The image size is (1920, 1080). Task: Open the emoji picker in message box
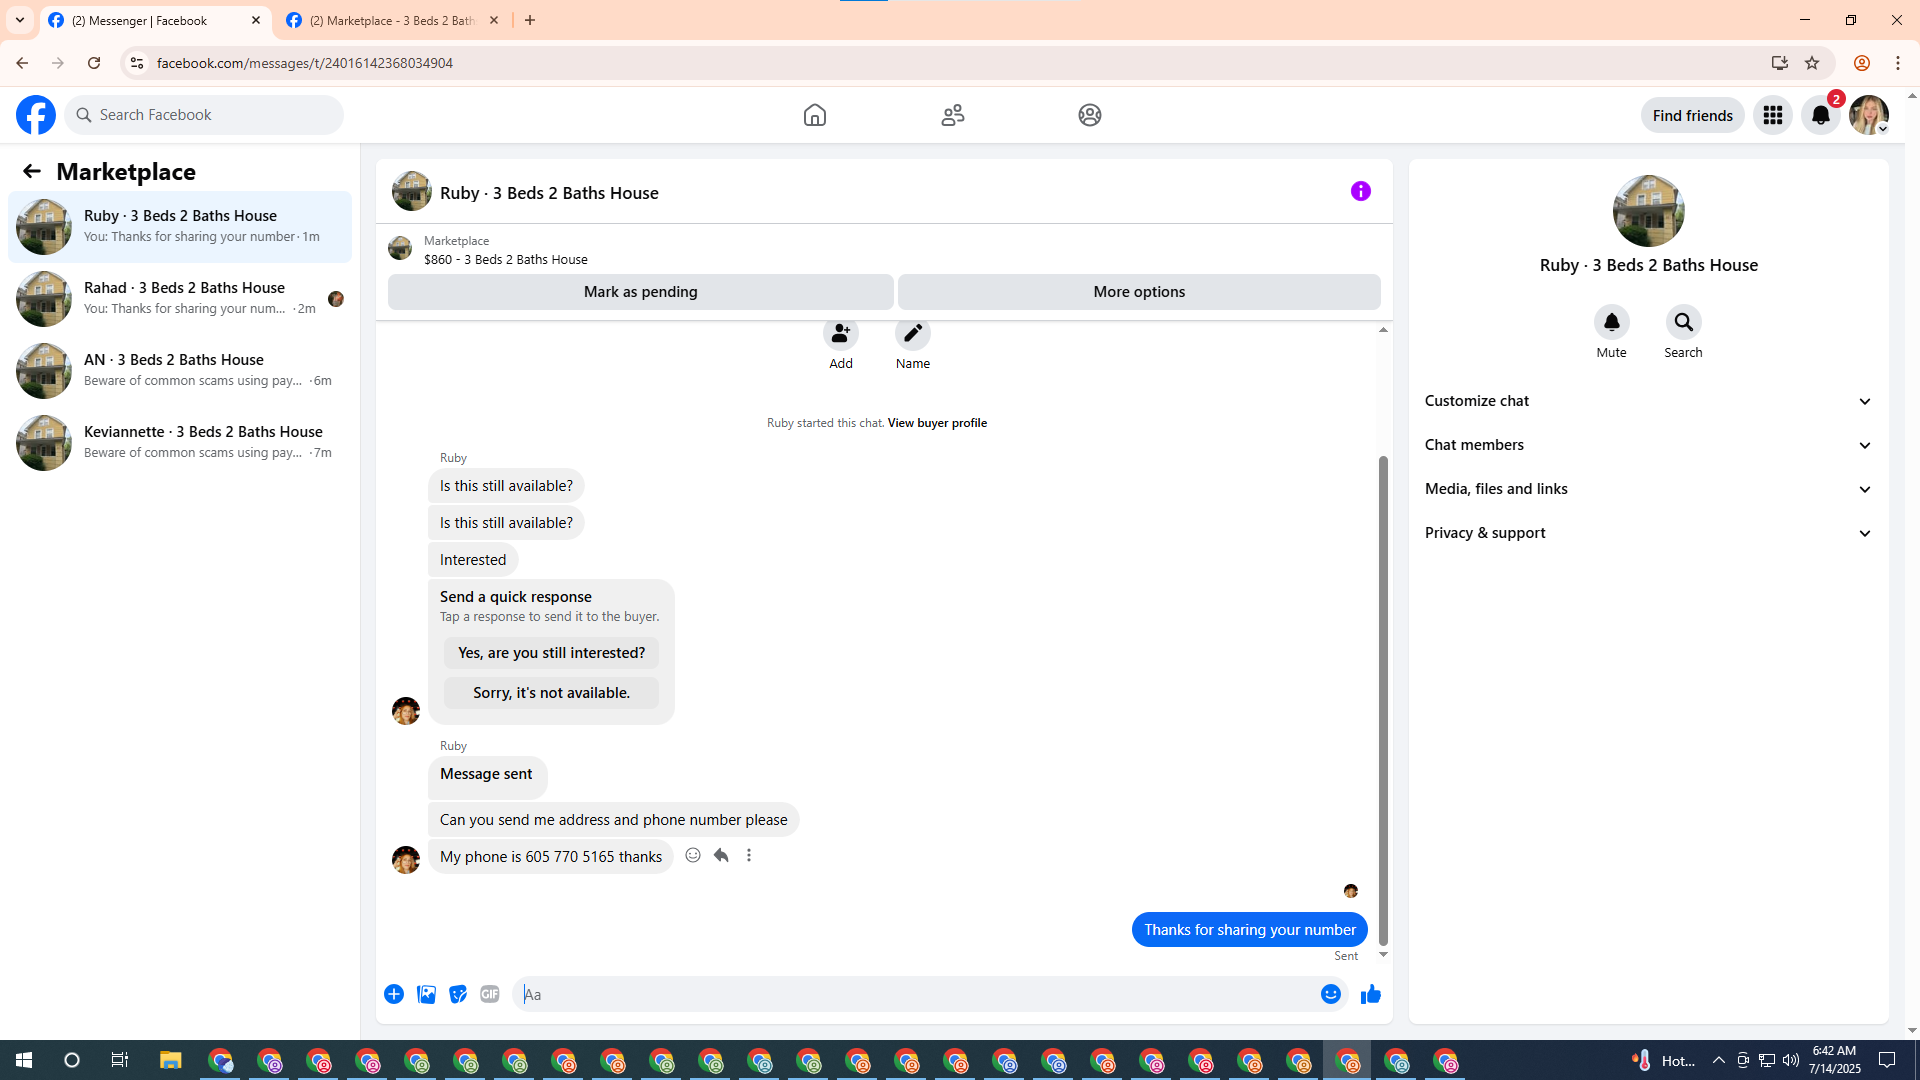coord(1330,994)
